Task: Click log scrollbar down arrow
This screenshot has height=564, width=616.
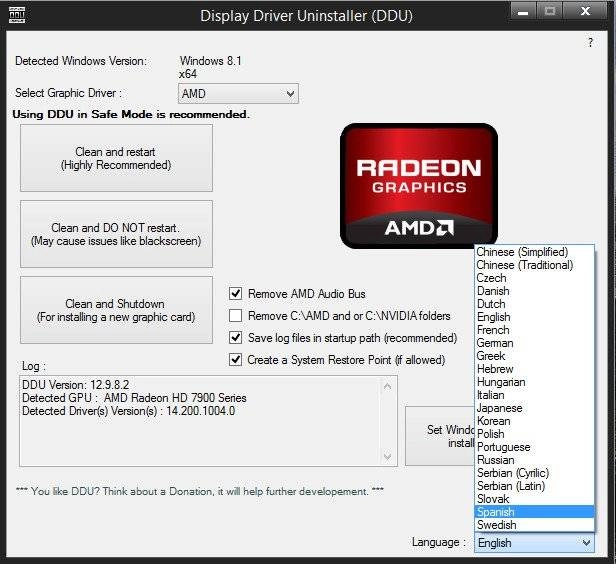Action: pos(387,456)
